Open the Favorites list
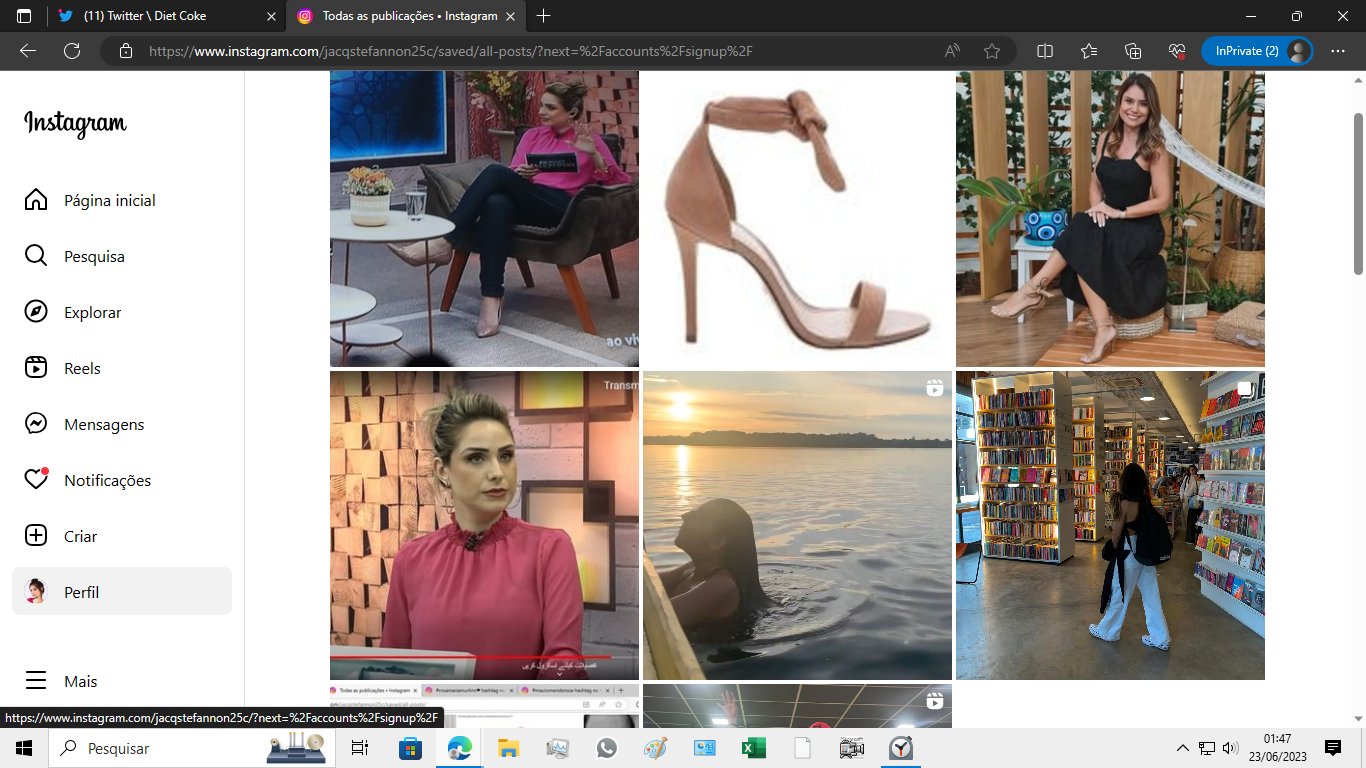 tap(1089, 51)
